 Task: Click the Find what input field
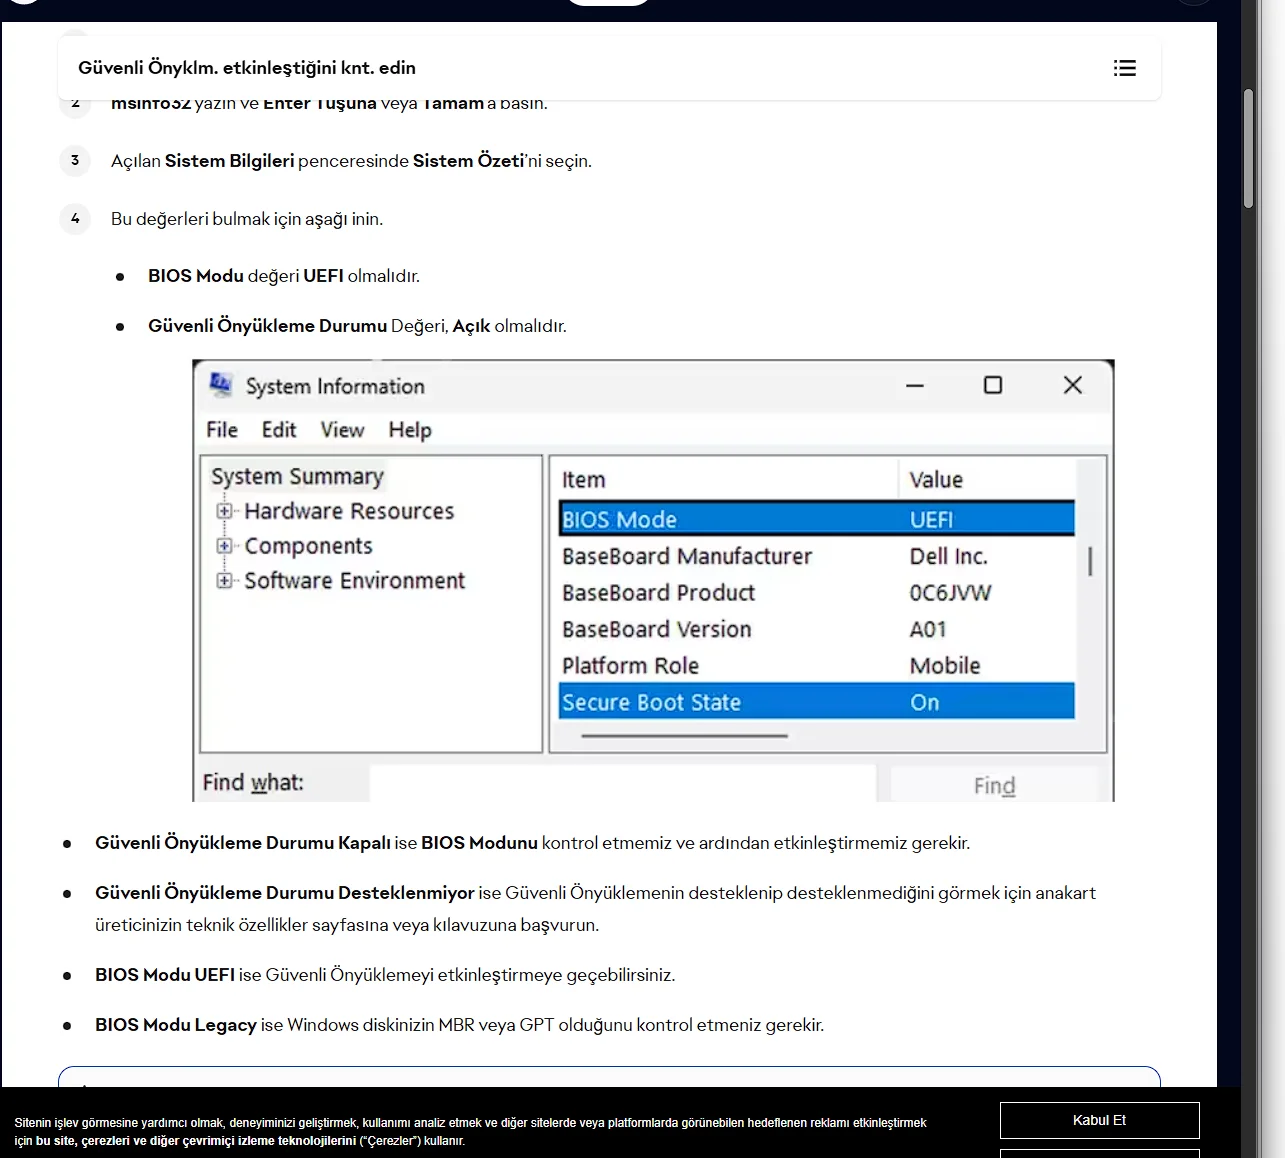(622, 783)
